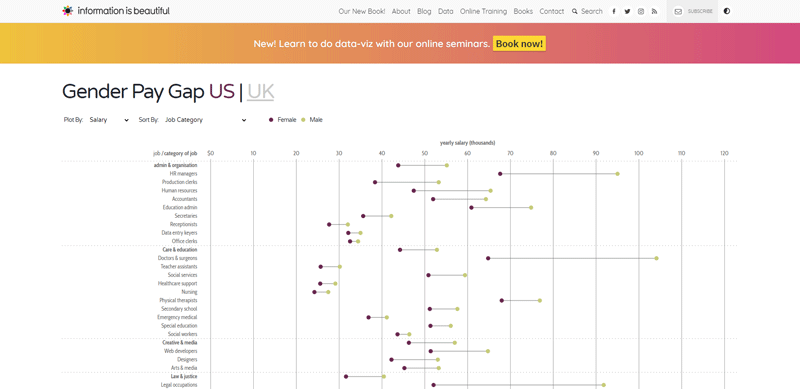Click the Book now! button

pos(519,43)
